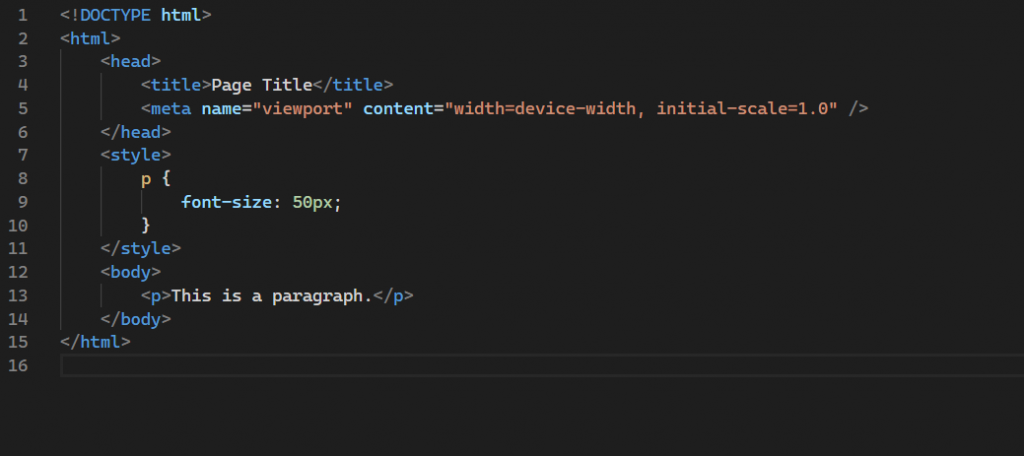Click the 'Page Title' text
The width and height of the screenshot is (1024, 456).
coord(262,85)
